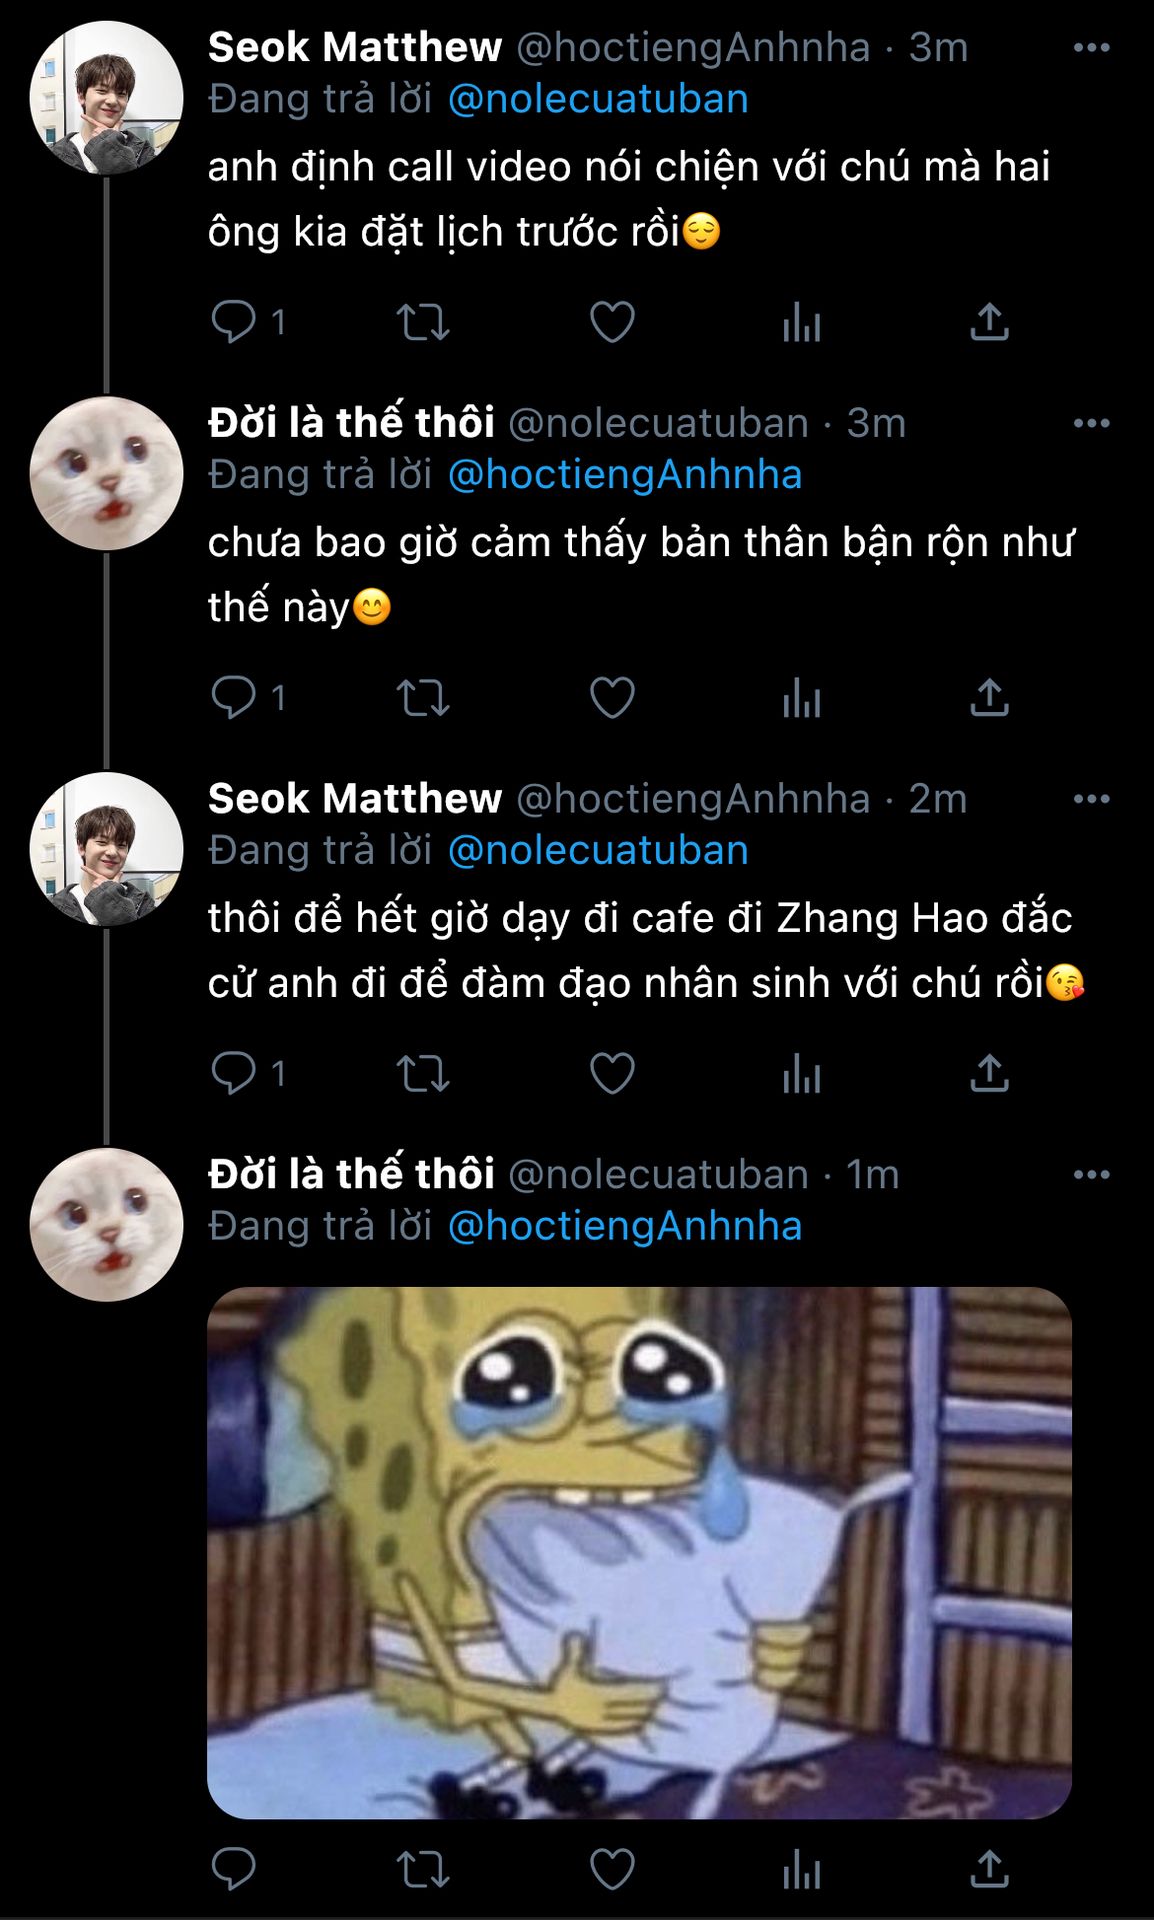Open more options on first Seok Matthew tweet
The height and width of the screenshot is (1920, 1154).
tap(1091, 48)
